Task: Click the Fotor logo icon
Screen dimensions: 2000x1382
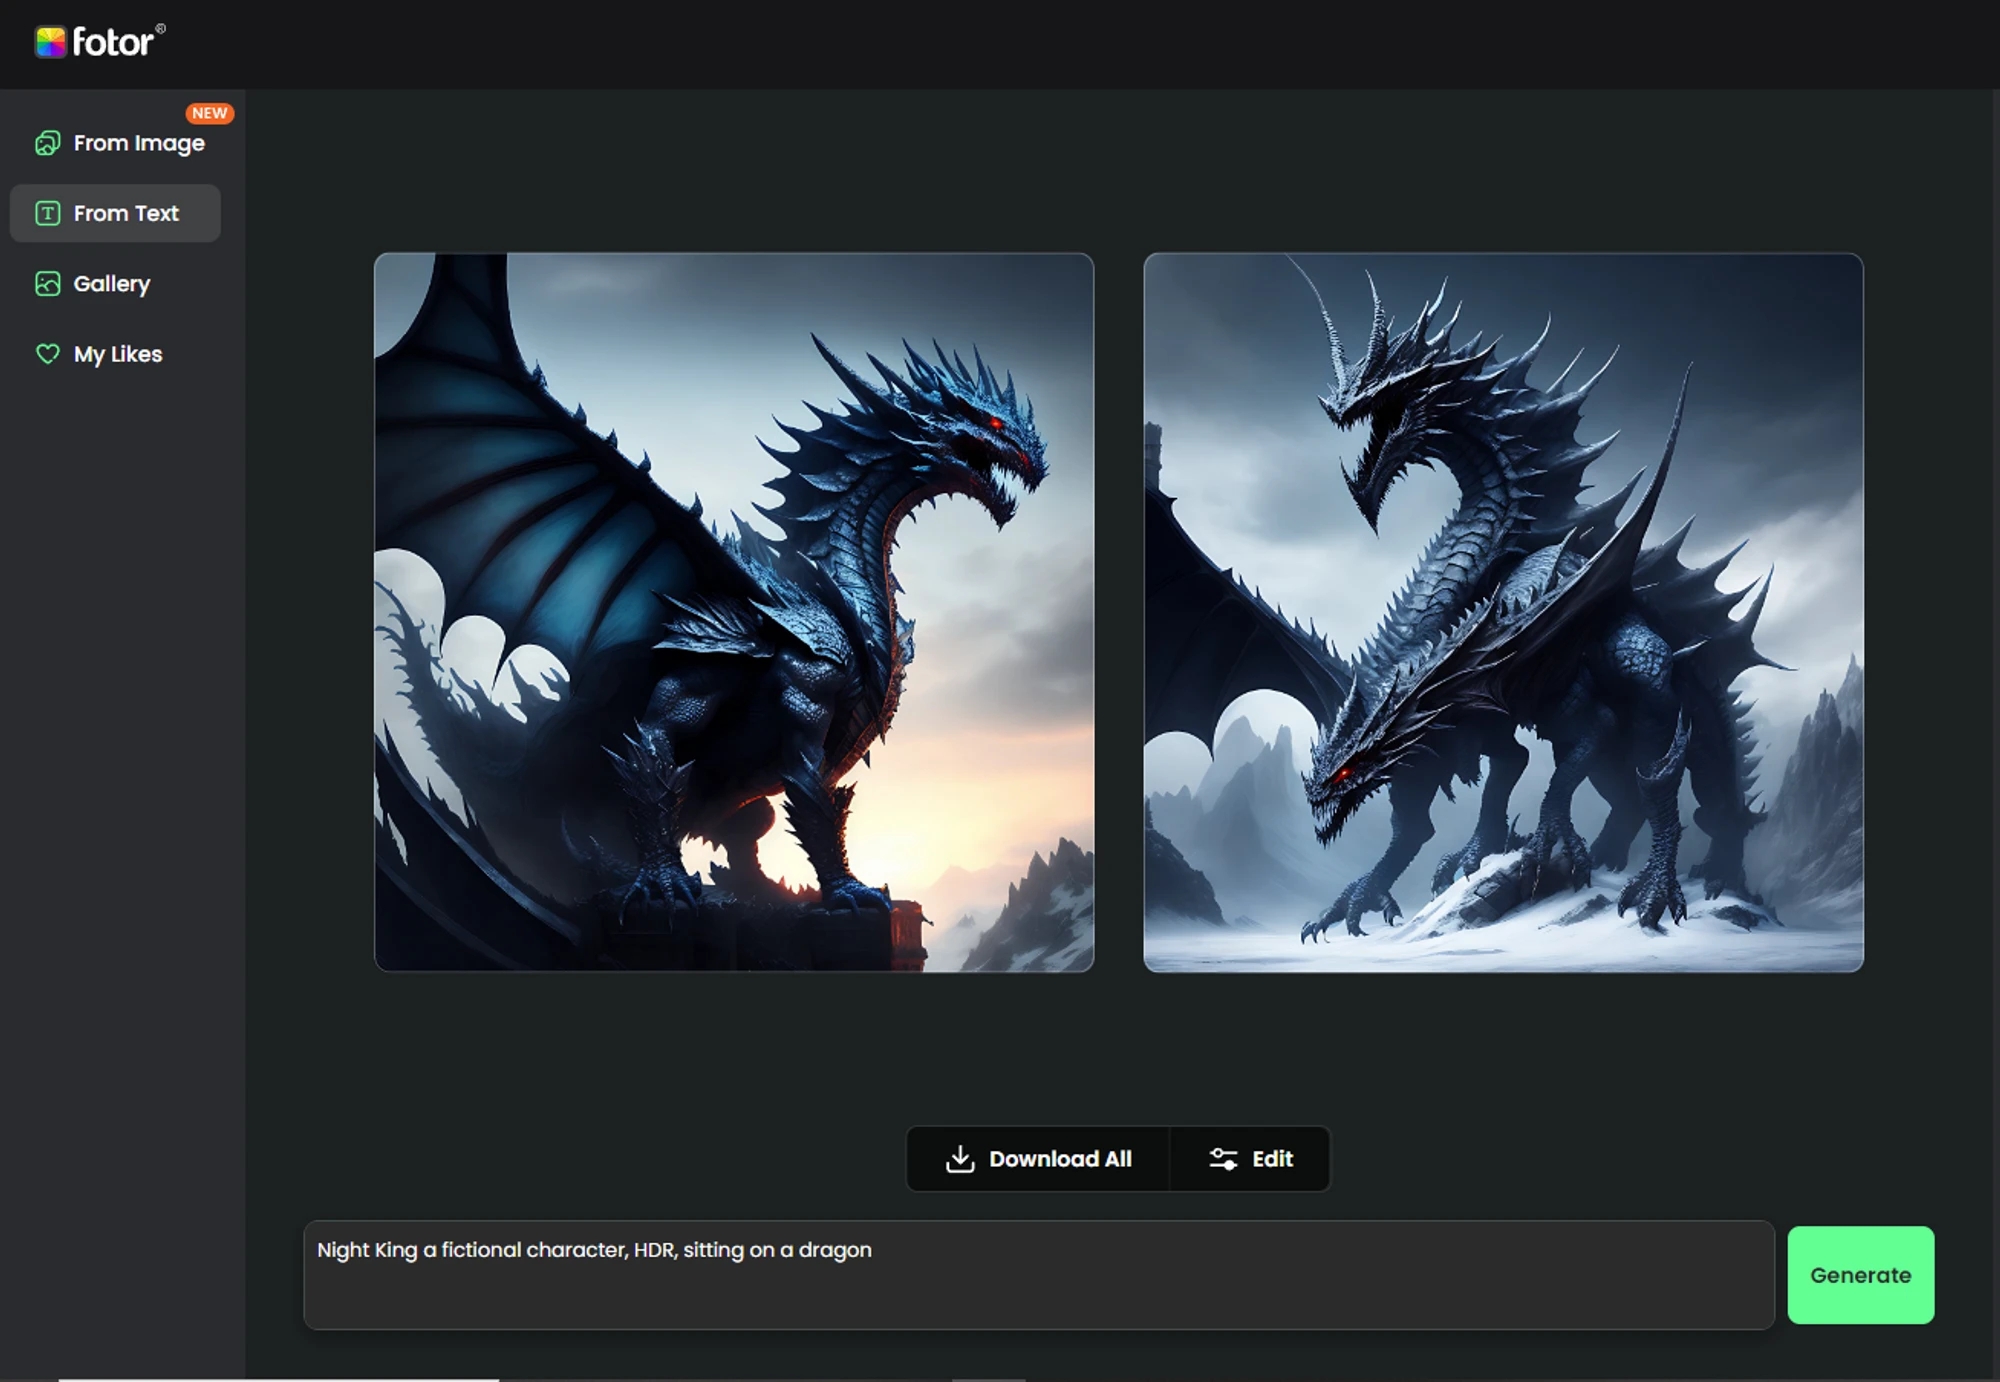Action: 51,42
